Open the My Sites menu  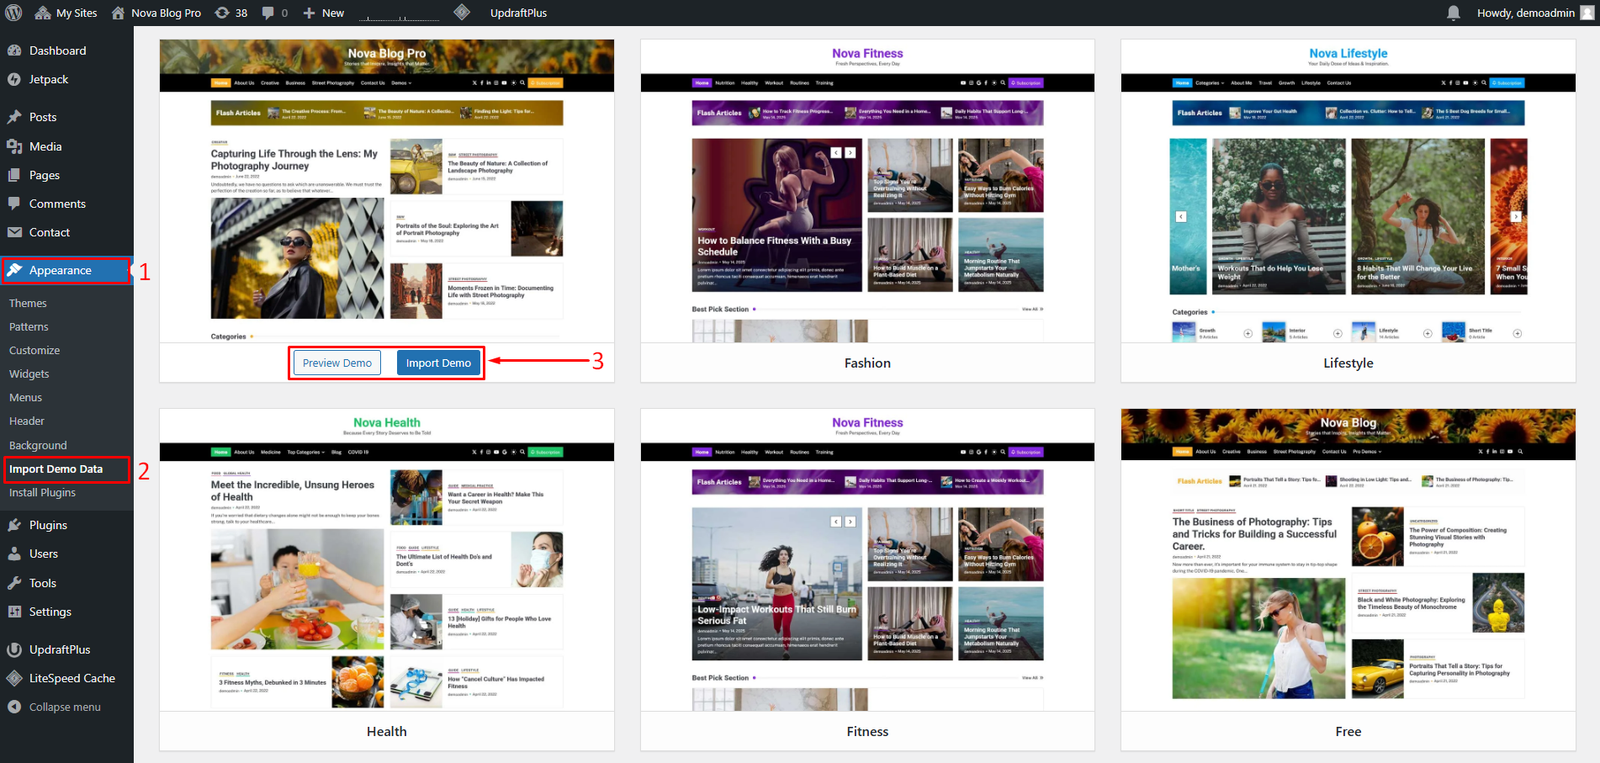click(66, 13)
